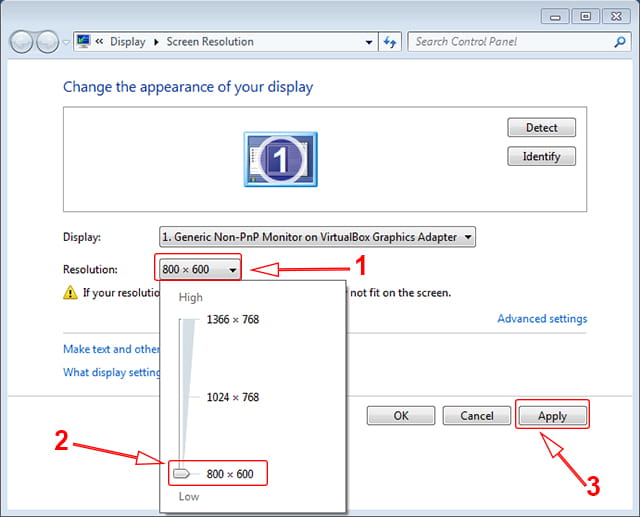Click the Identify button
This screenshot has width=640, height=517.
542,156
